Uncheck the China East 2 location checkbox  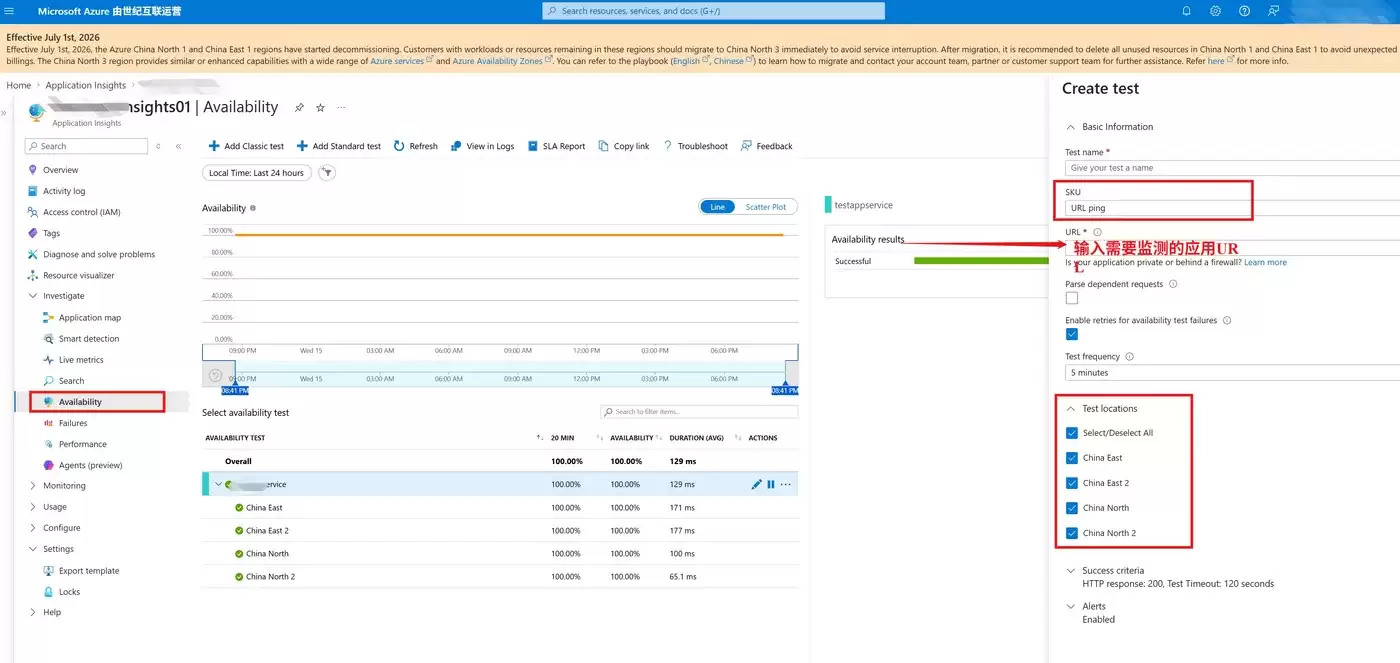pos(1072,483)
